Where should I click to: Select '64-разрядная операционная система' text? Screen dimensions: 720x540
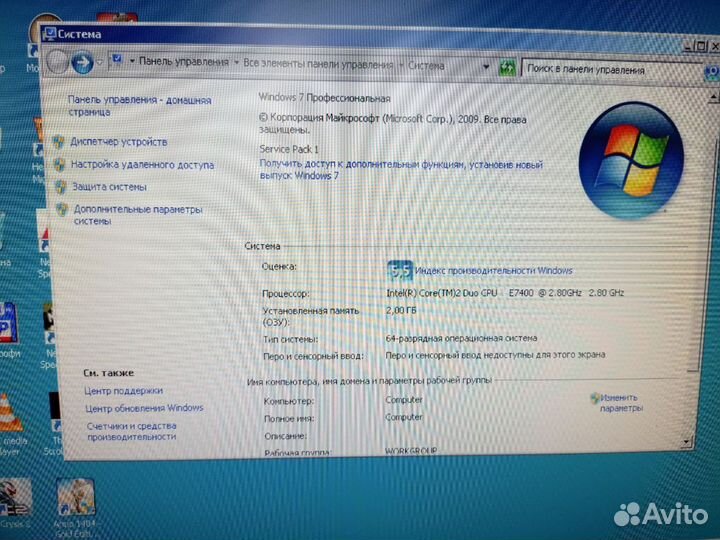[x=461, y=338]
